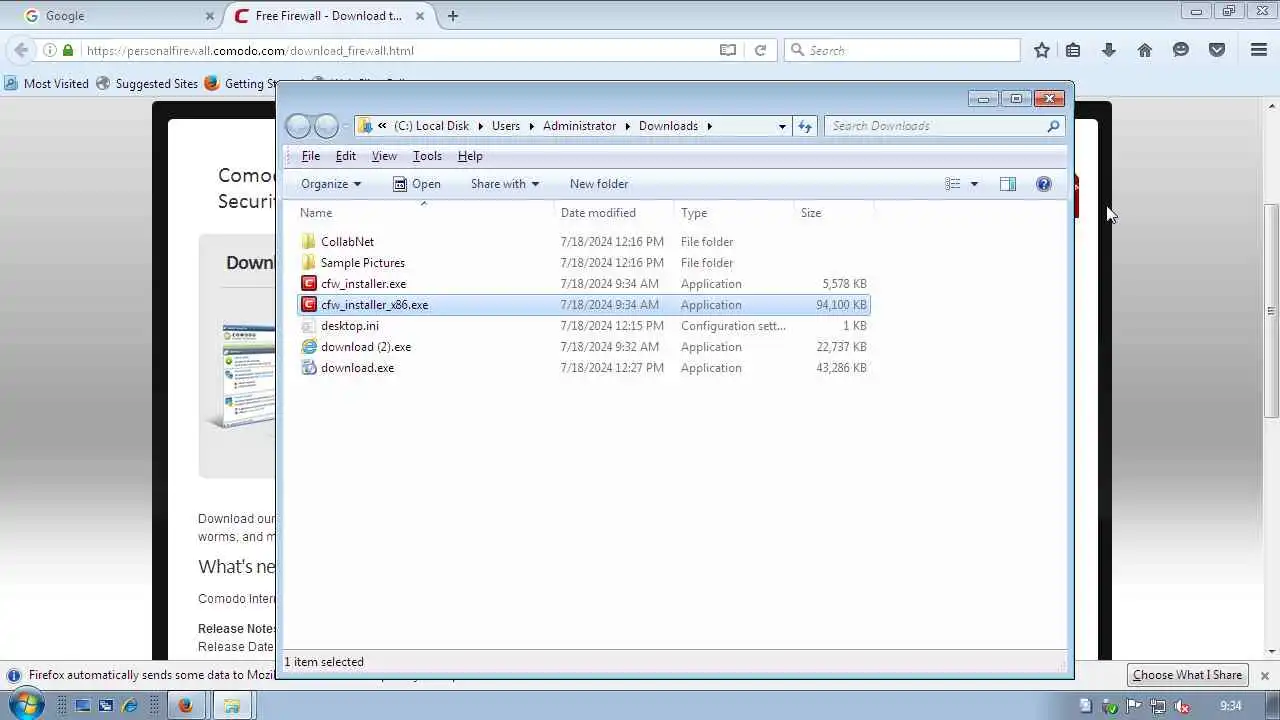Open the View menu
Viewport: 1280px width, 720px height.
pyautogui.click(x=384, y=156)
